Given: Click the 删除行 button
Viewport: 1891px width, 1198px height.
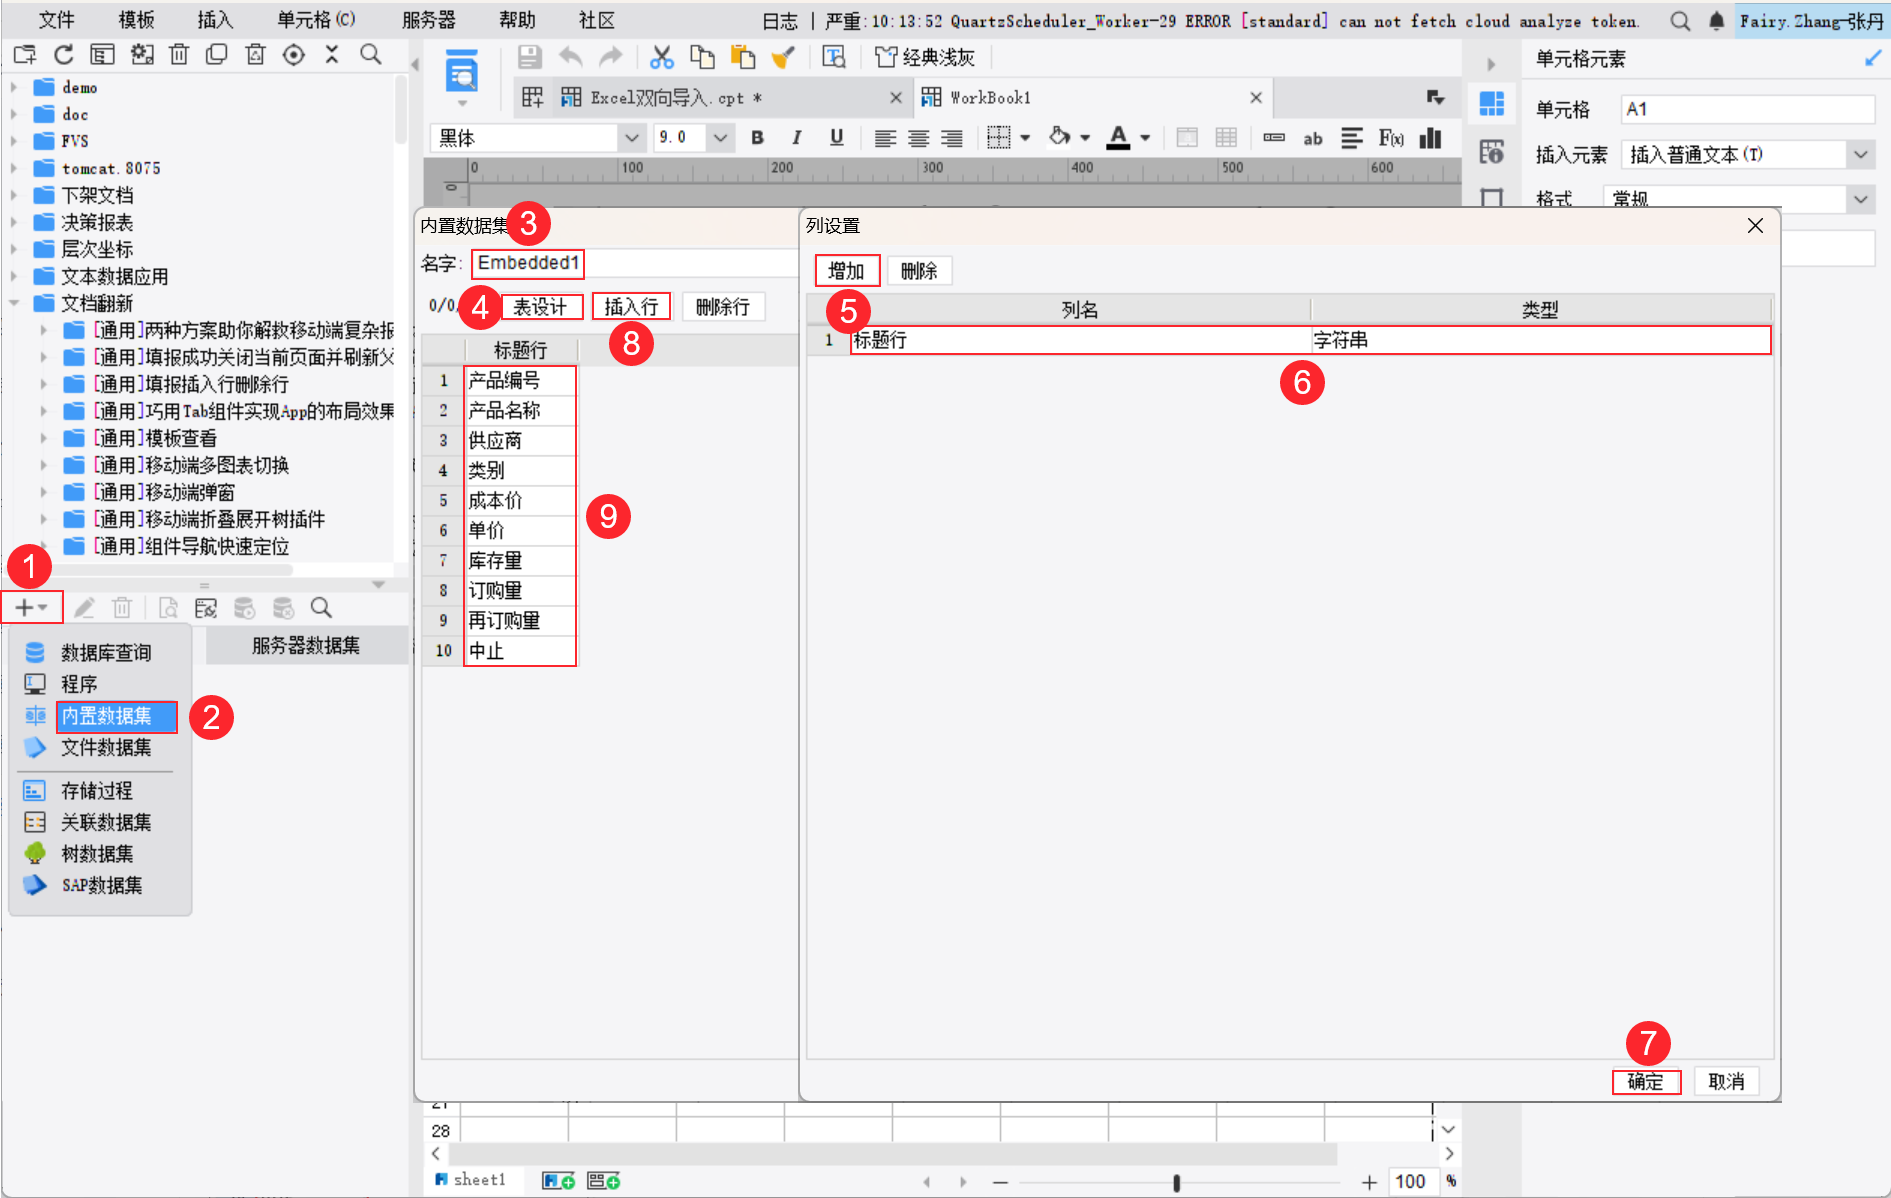Looking at the screenshot, I should tap(723, 307).
